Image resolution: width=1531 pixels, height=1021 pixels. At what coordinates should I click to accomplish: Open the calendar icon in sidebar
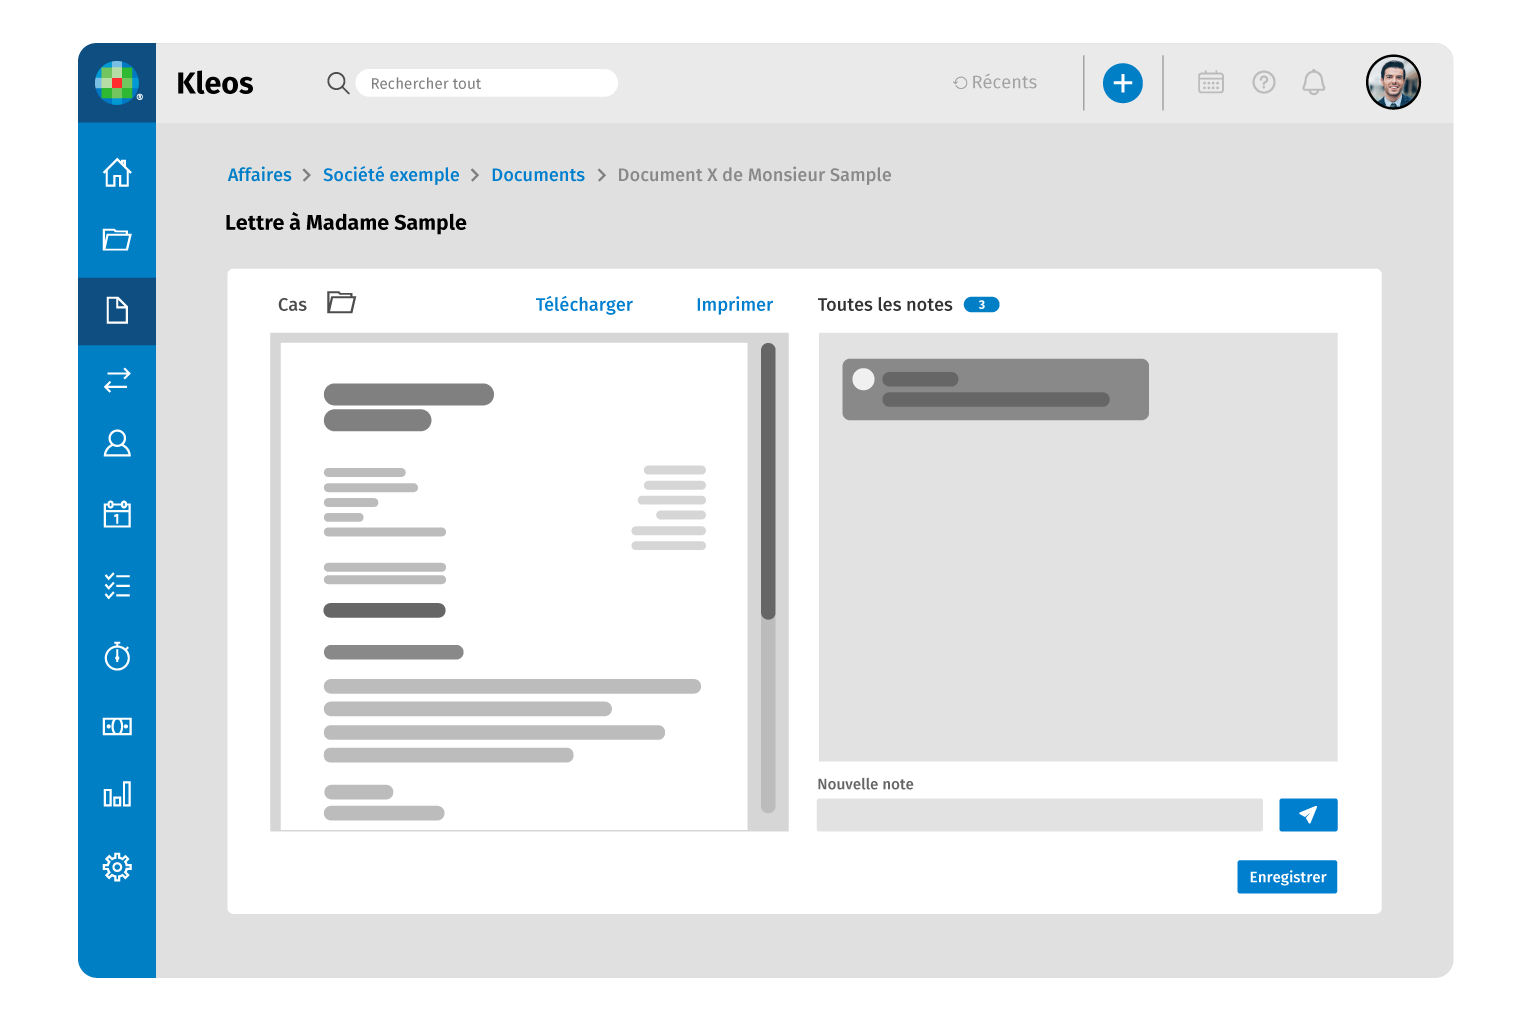(x=117, y=514)
